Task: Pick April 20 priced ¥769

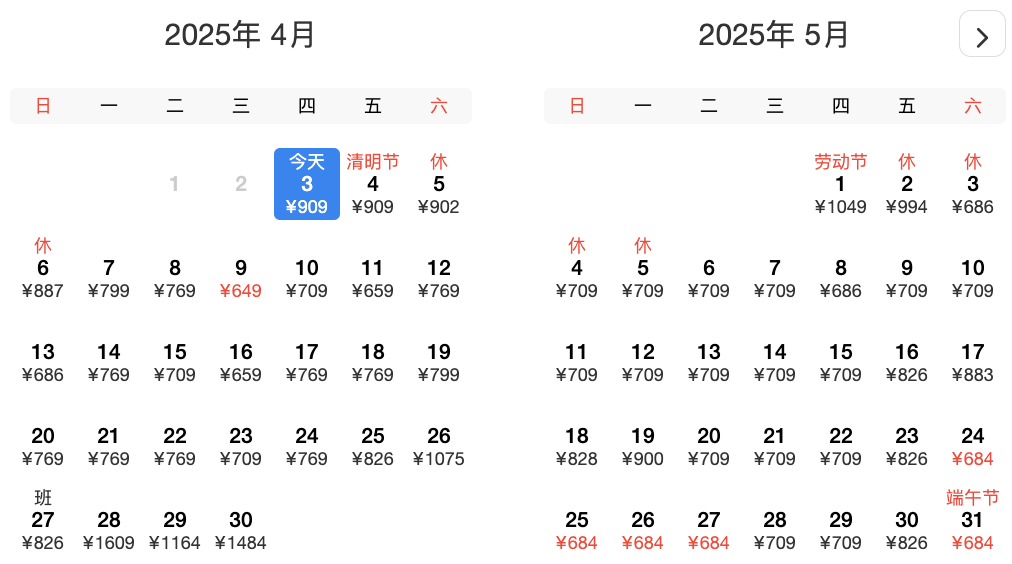Action: pos(43,447)
